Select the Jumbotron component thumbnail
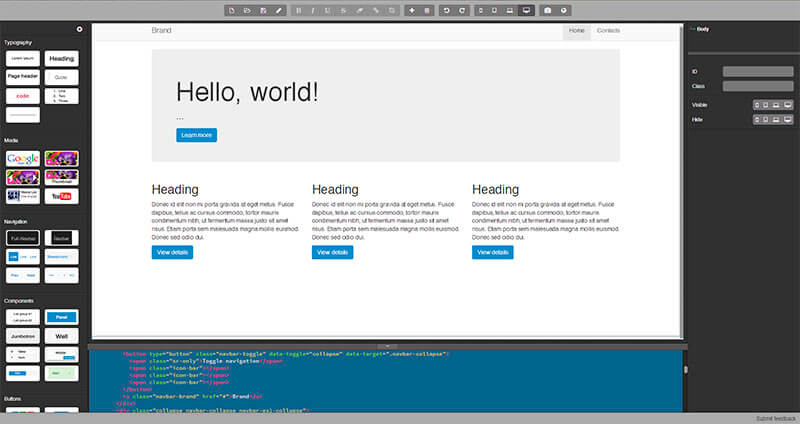800x424 pixels. 22,336
